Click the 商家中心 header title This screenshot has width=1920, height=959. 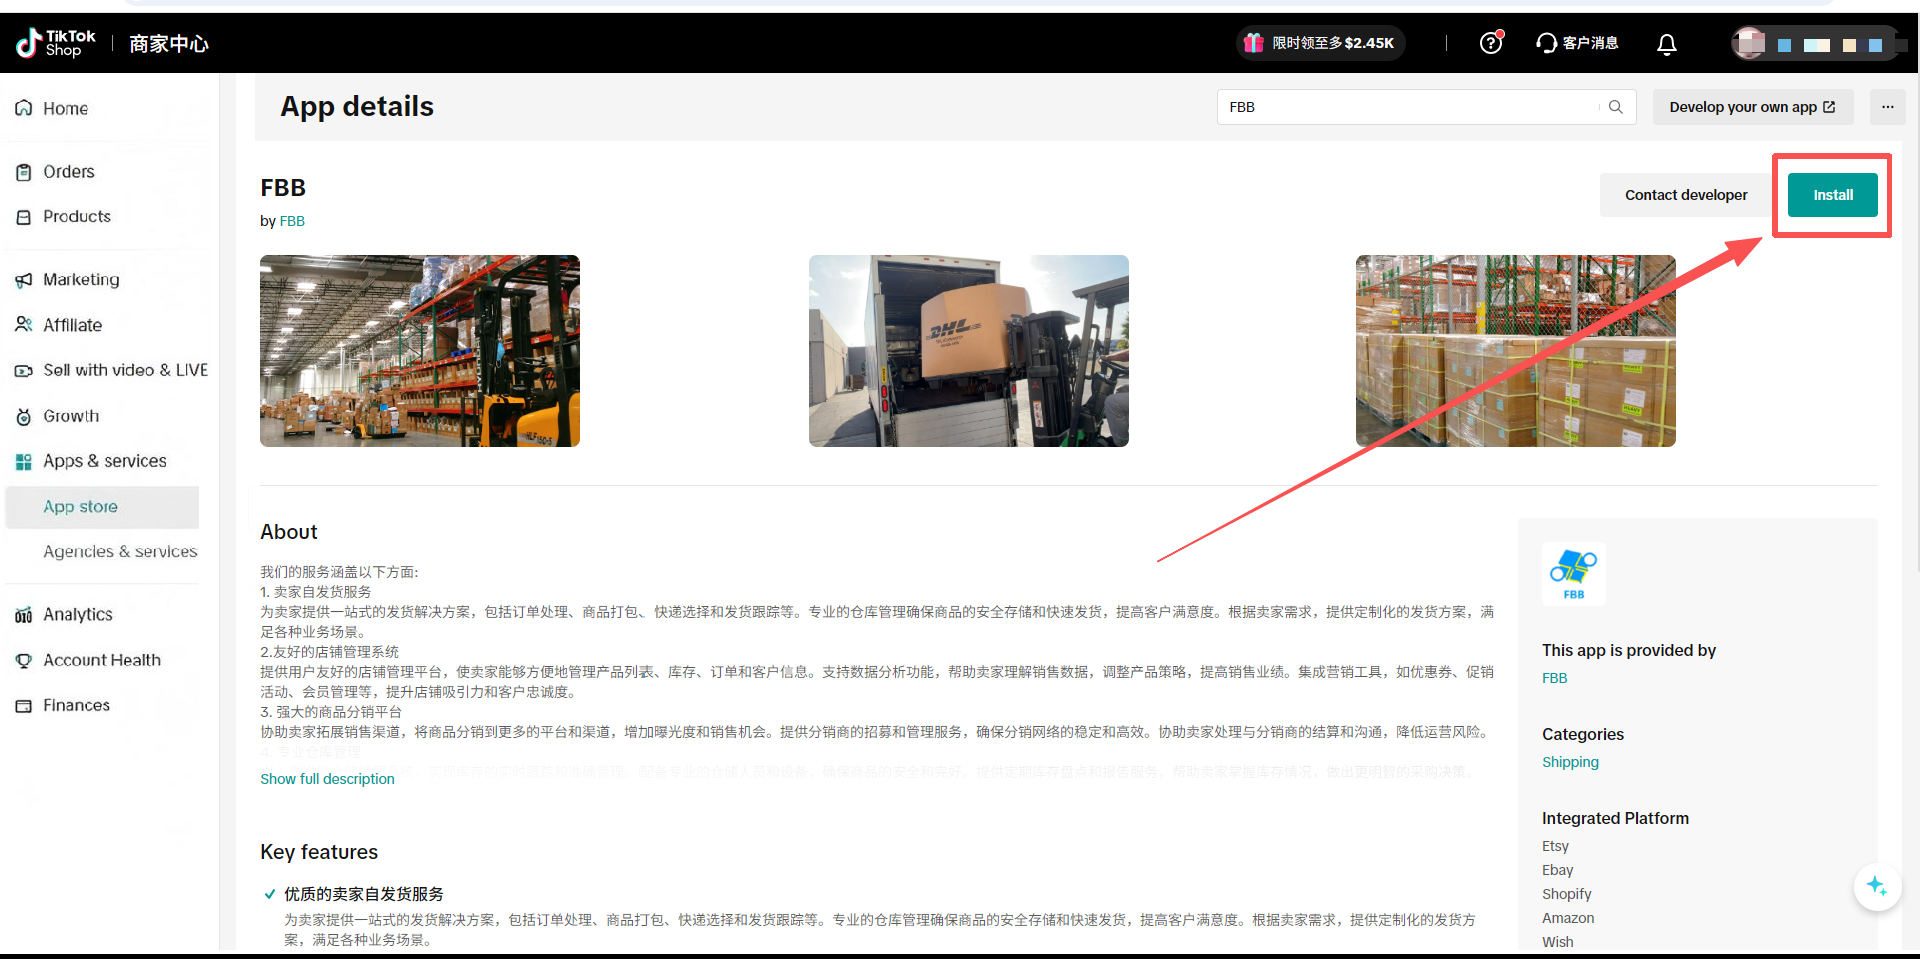click(x=169, y=44)
